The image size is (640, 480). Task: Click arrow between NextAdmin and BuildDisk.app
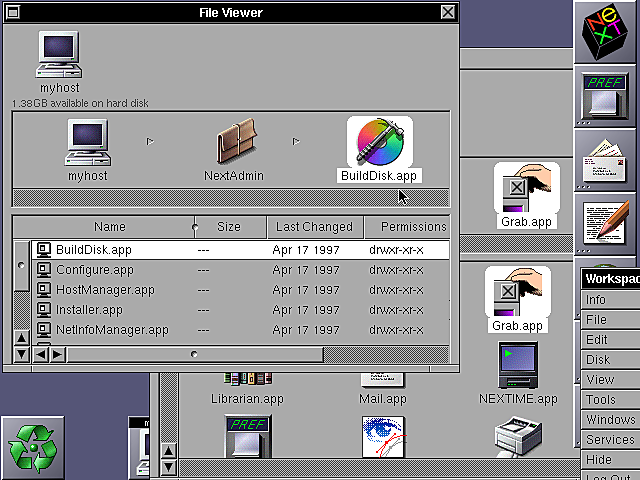296,142
